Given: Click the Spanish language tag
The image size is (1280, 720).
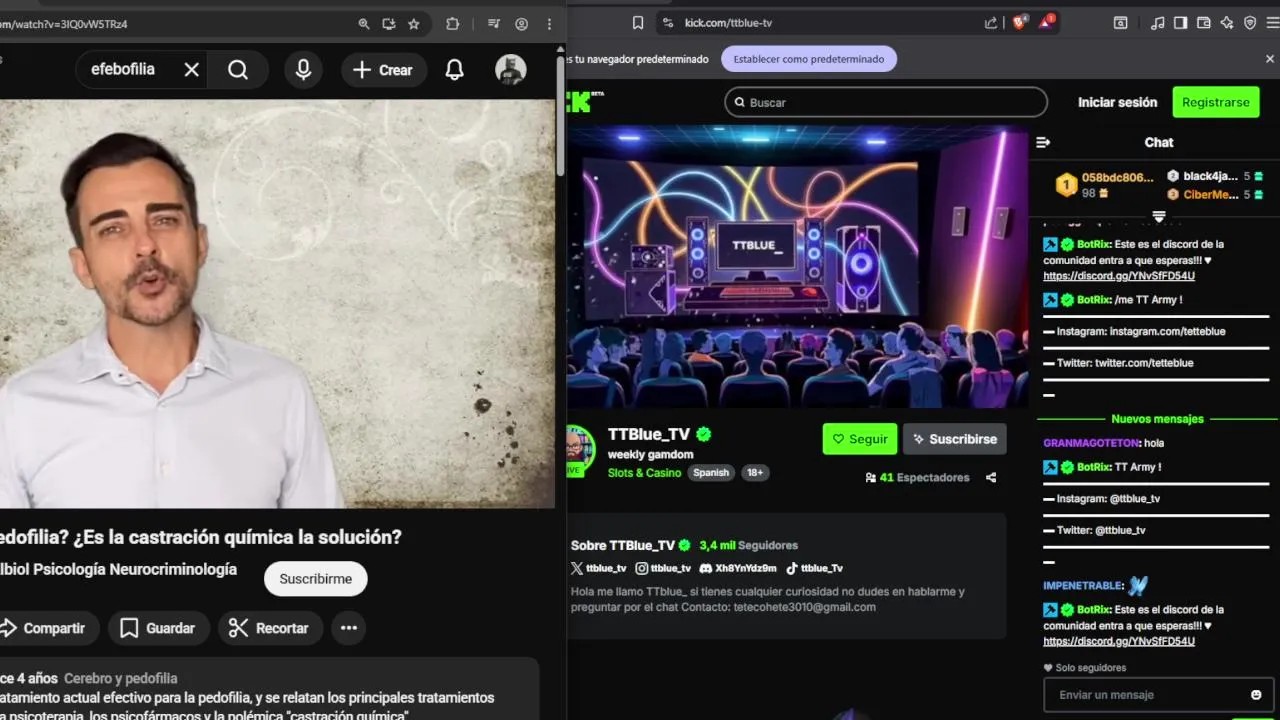Looking at the screenshot, I should 711,473.
